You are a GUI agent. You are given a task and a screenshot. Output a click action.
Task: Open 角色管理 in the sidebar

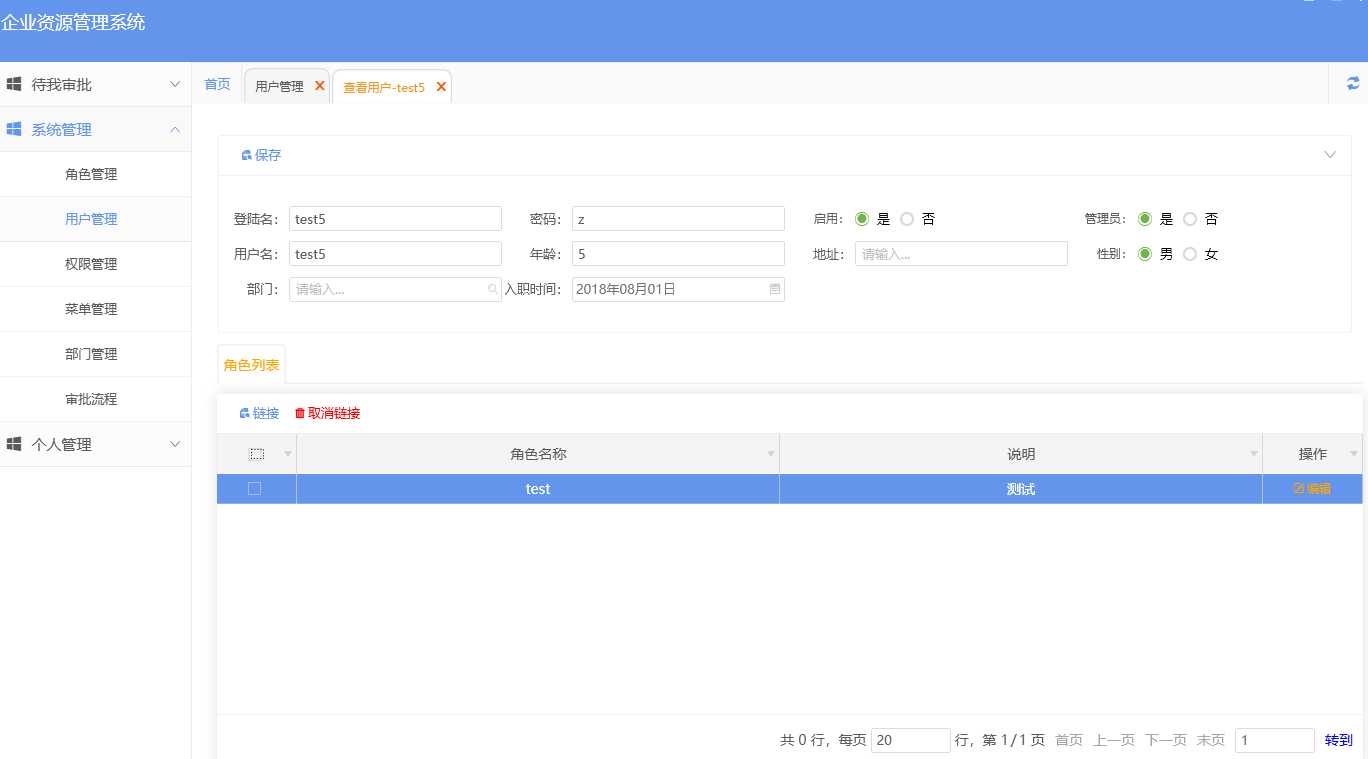click(91, 174)
